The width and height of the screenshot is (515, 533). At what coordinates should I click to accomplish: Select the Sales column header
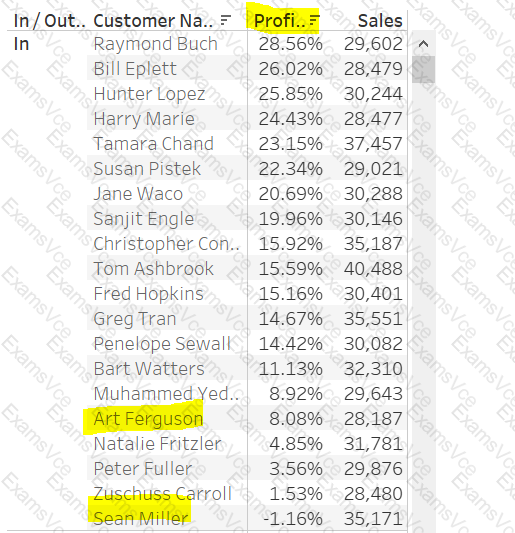click(x=380, y=21)
